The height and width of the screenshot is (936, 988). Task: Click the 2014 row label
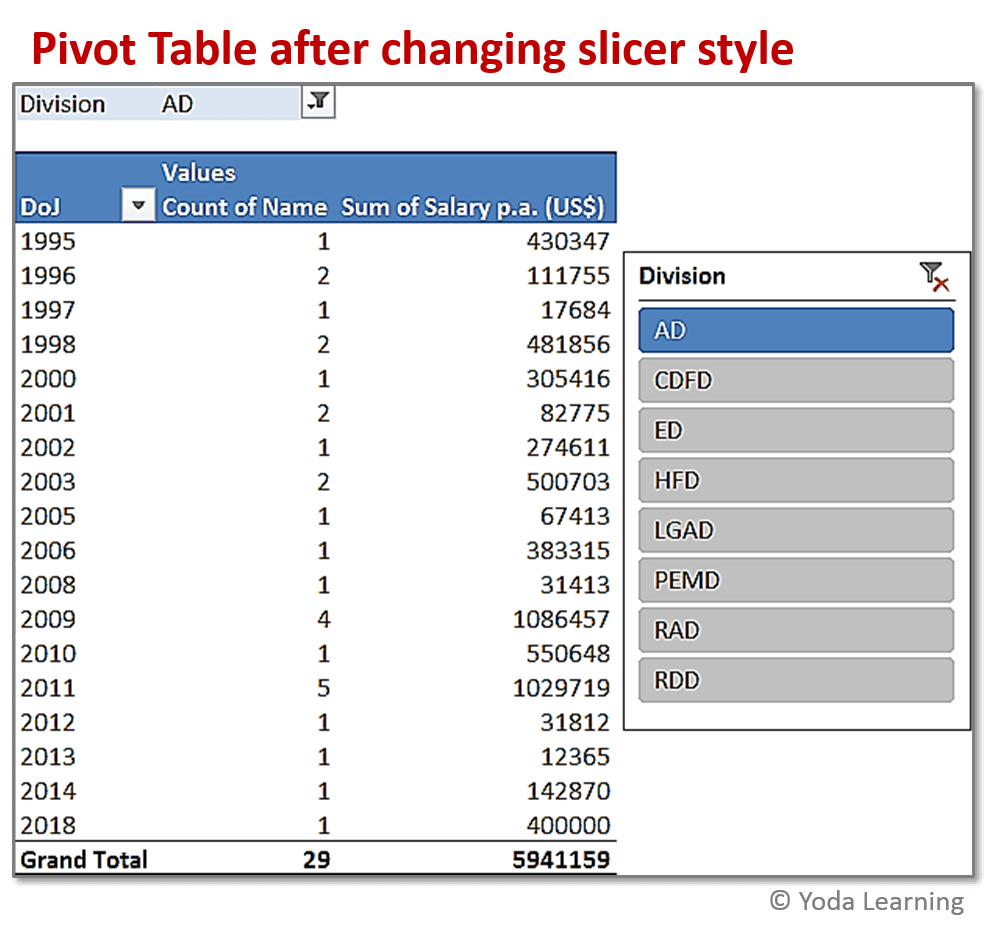tap(48, 791)
